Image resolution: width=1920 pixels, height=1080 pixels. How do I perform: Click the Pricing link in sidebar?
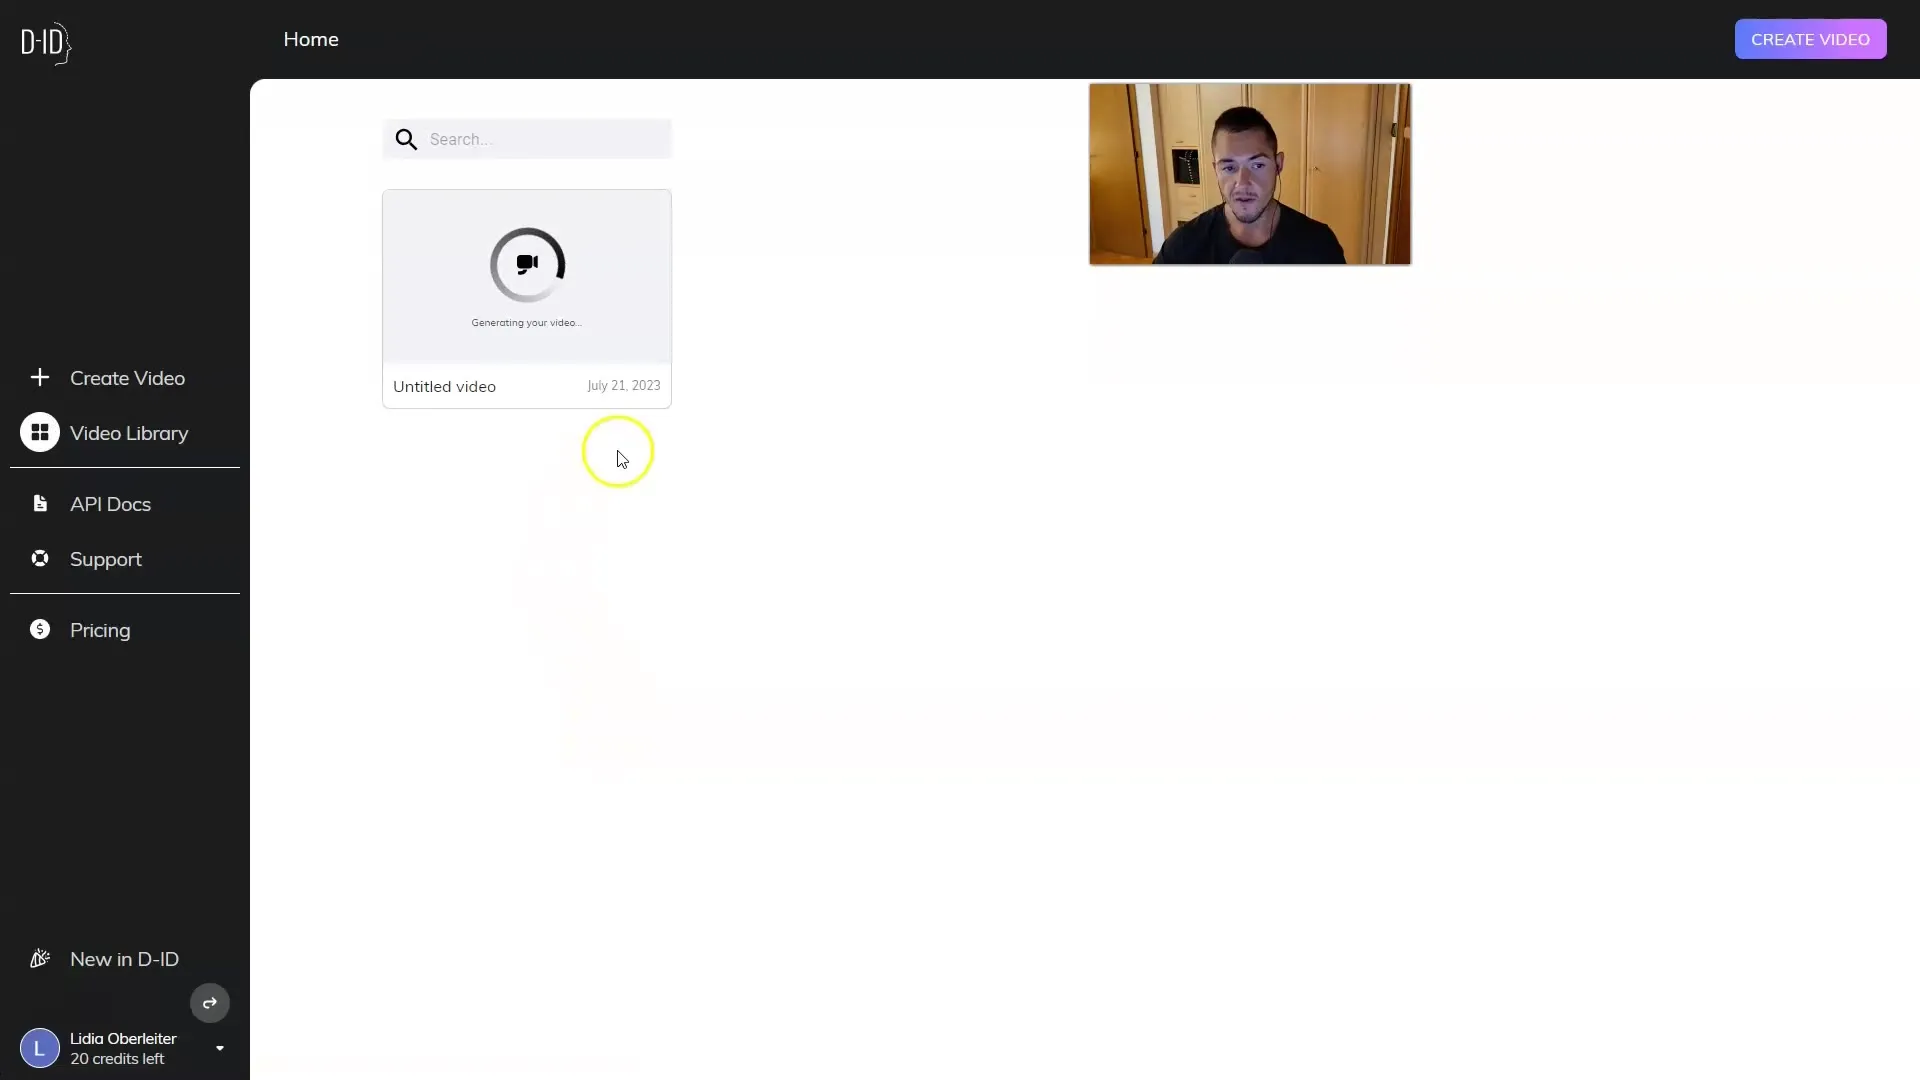[100, 629]
